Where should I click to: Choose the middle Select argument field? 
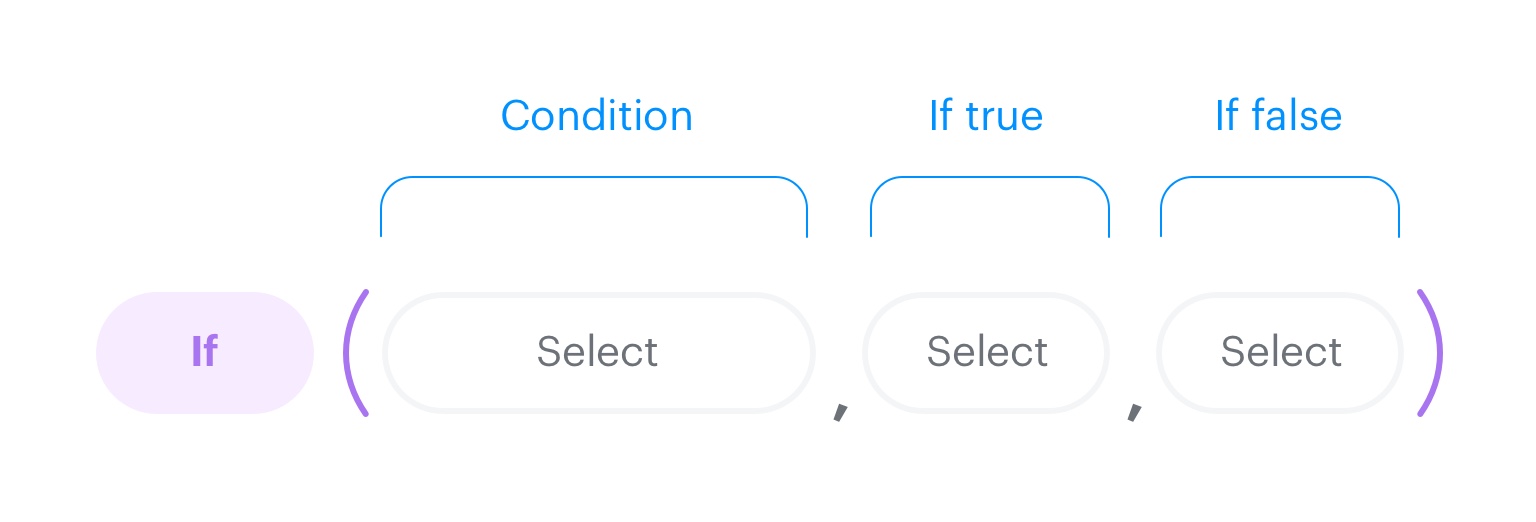pyautogui.click(x=986, y=352)
